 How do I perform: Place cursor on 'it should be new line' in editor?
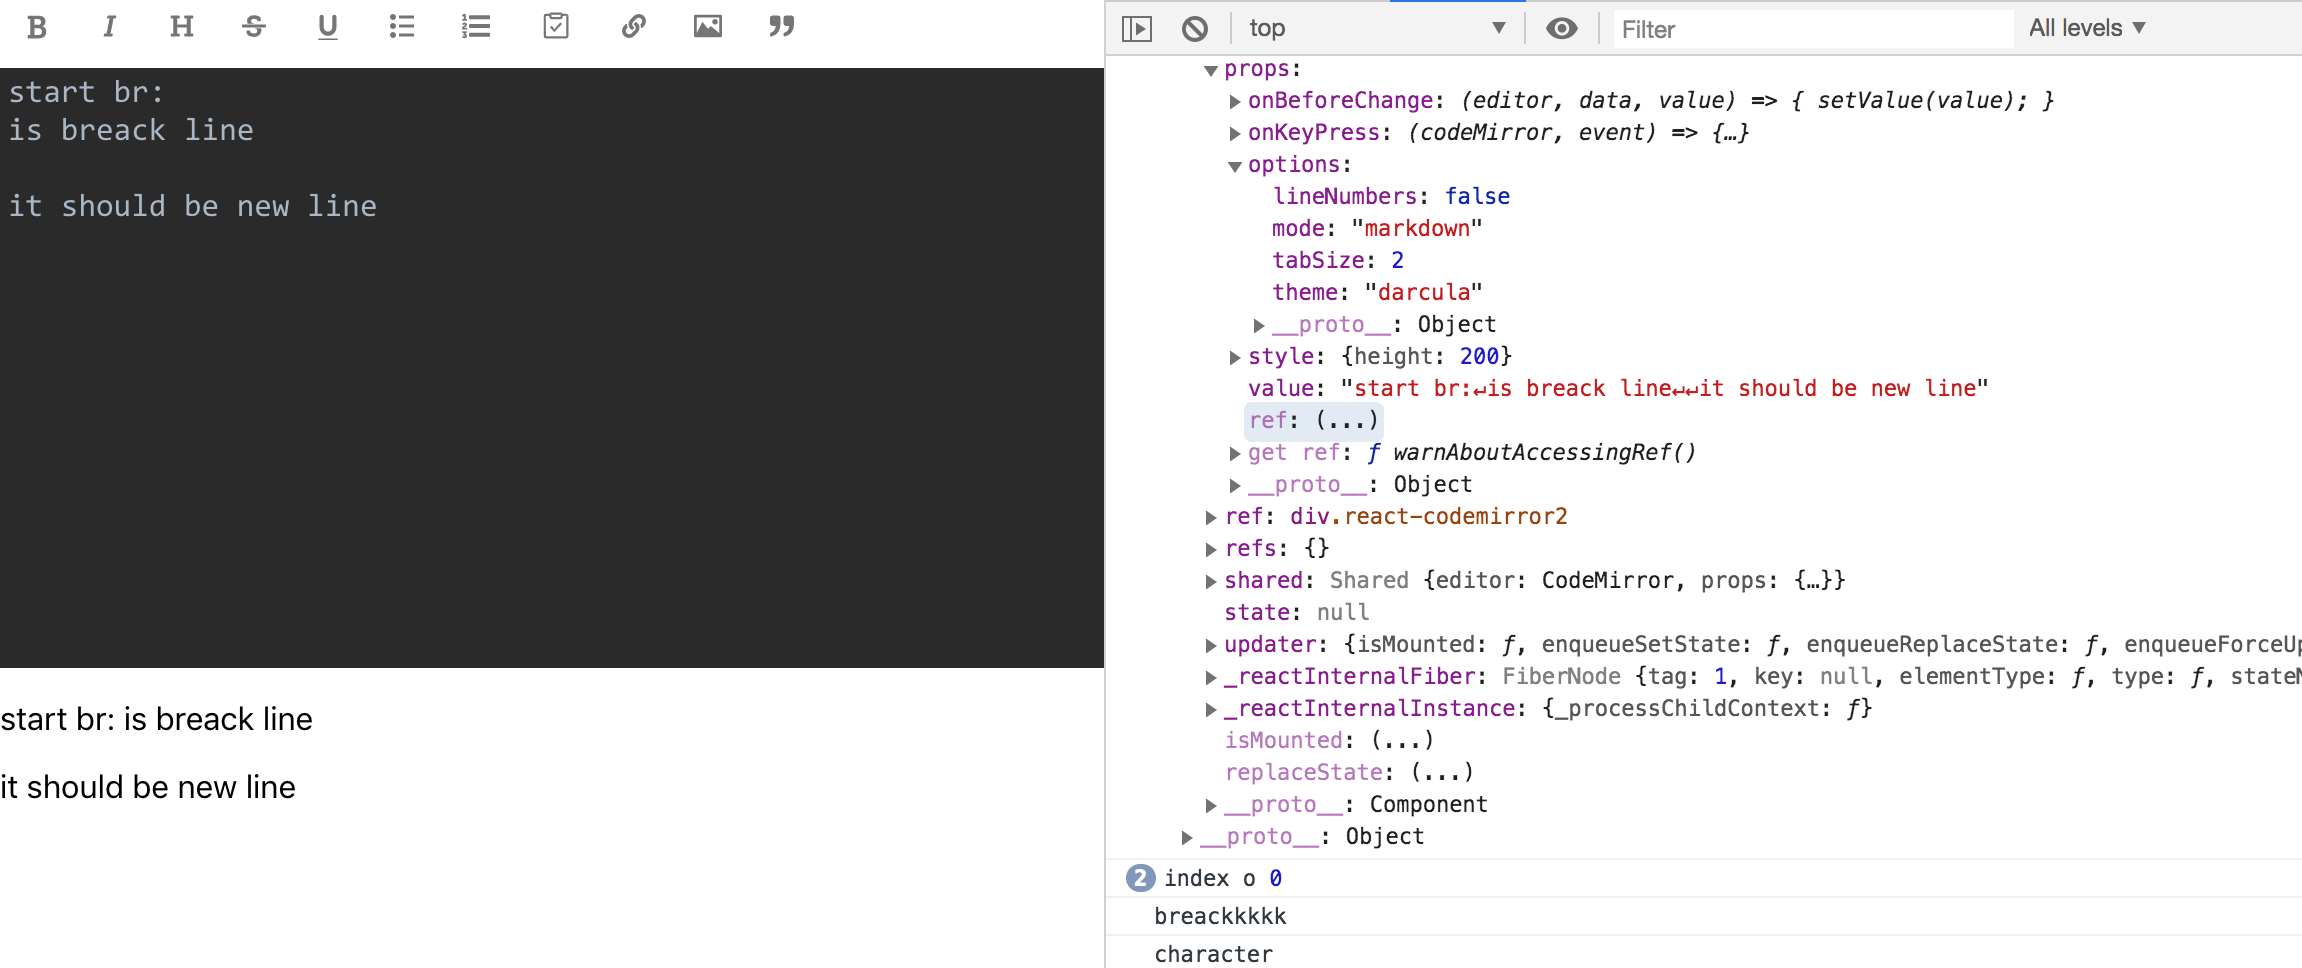[193, 206]
